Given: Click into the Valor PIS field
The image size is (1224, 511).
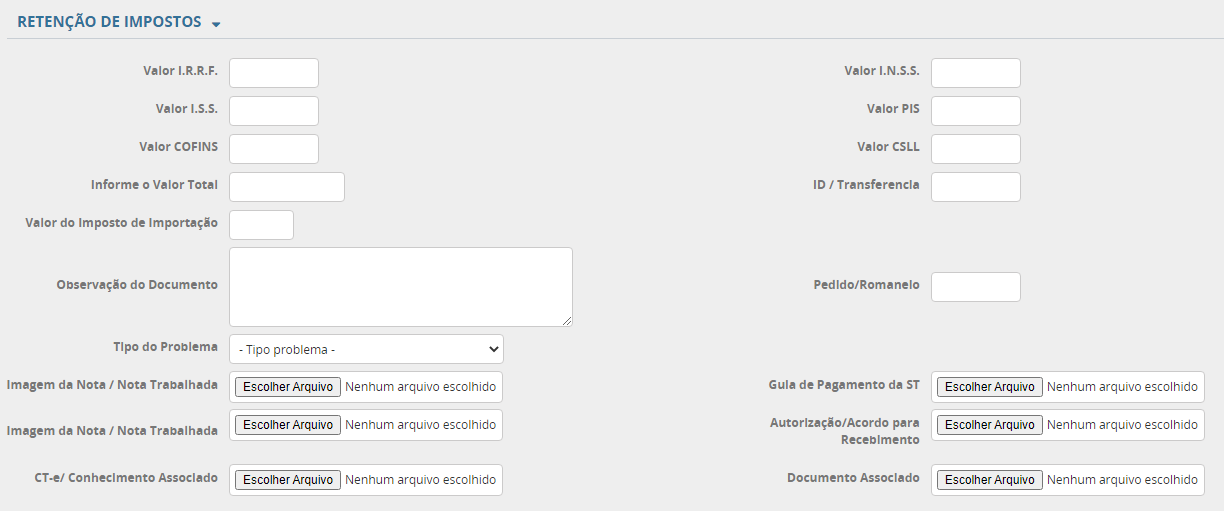Looking at the screenshot, I should [975, 111].
